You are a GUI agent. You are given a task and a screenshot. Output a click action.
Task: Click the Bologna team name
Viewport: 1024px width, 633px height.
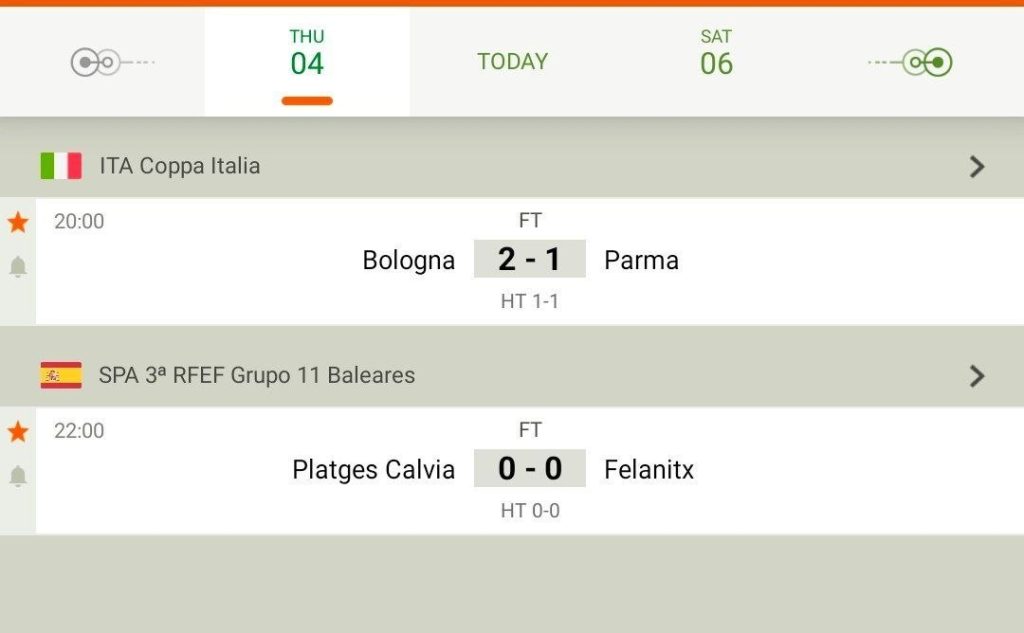click(408, 261)
